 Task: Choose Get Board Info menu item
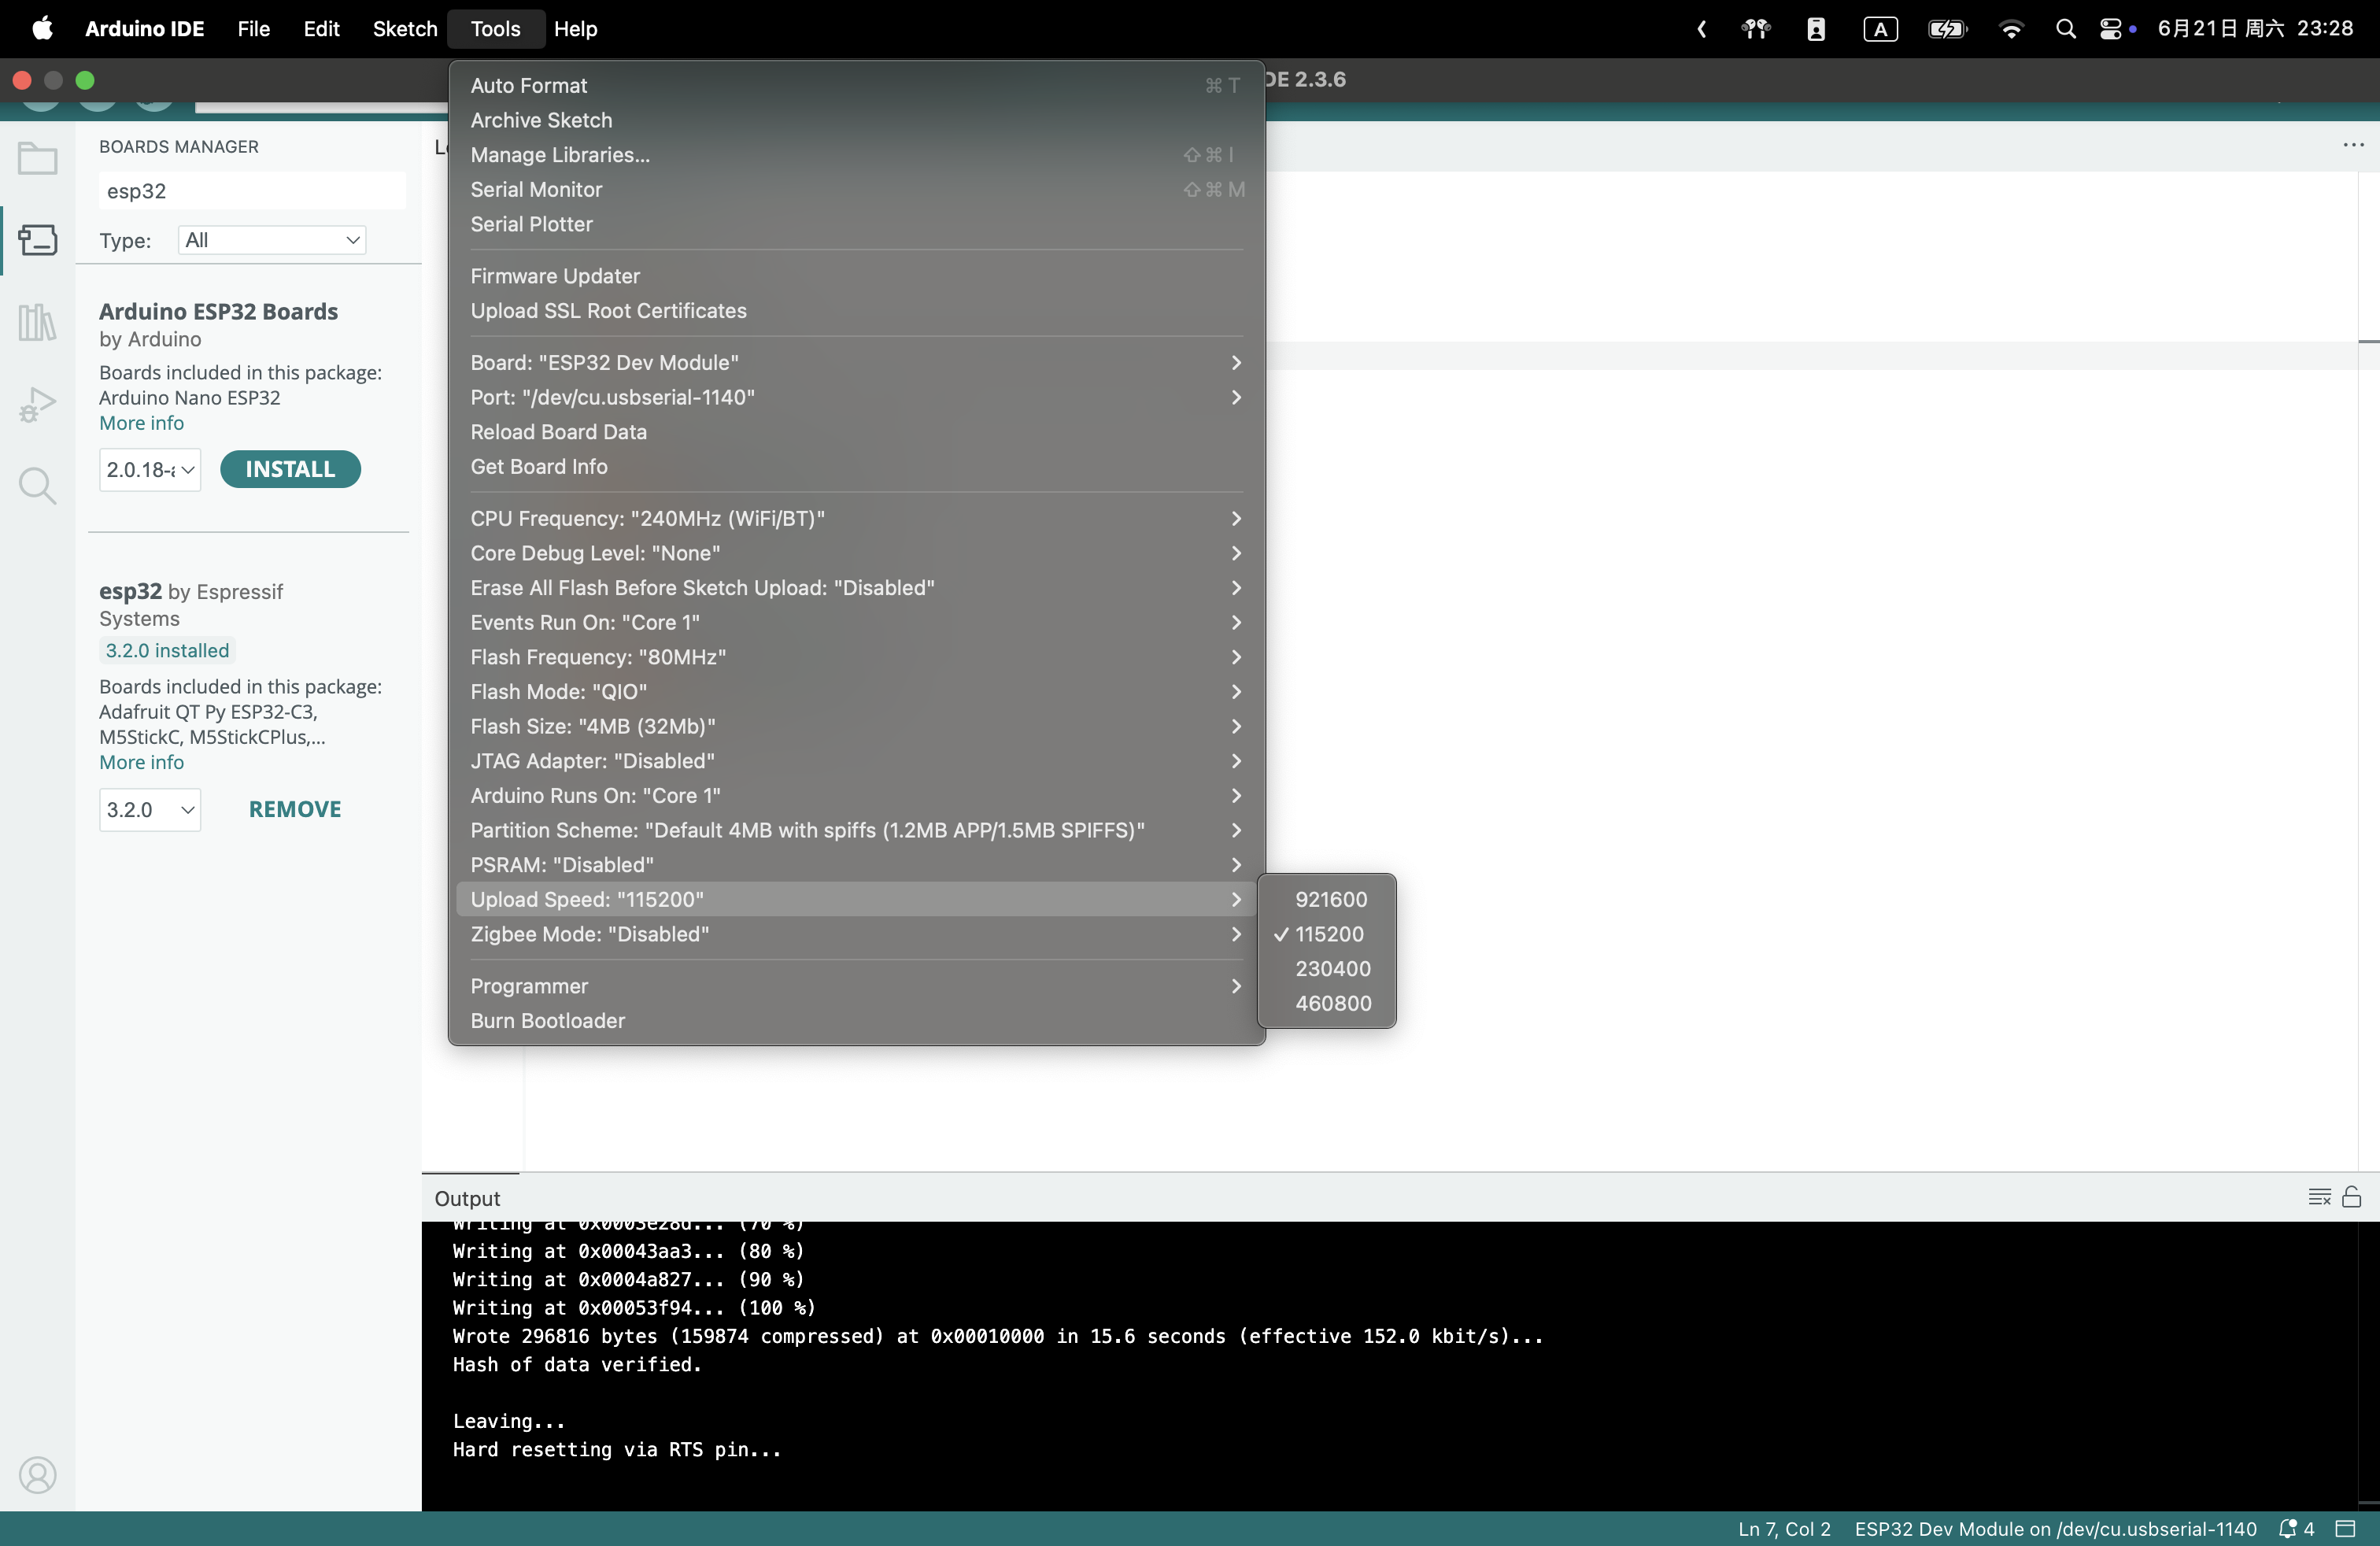click(x=856, y=466)
